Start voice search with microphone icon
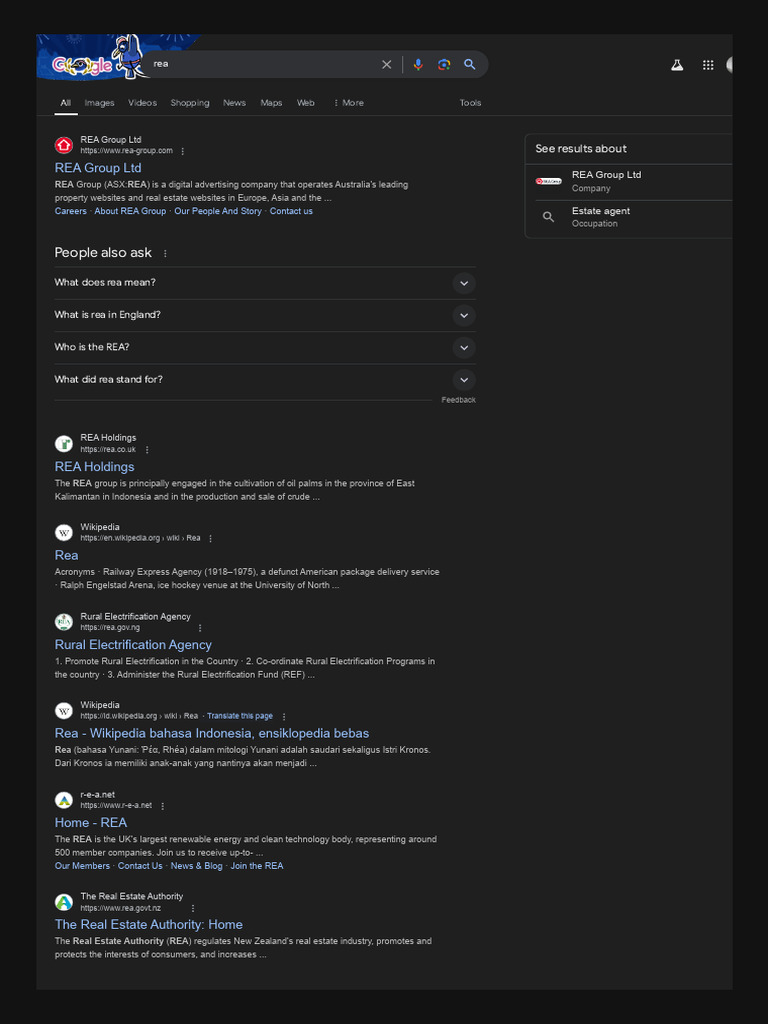This screenshot has width=768, height=1024. (x=418, y=65)
